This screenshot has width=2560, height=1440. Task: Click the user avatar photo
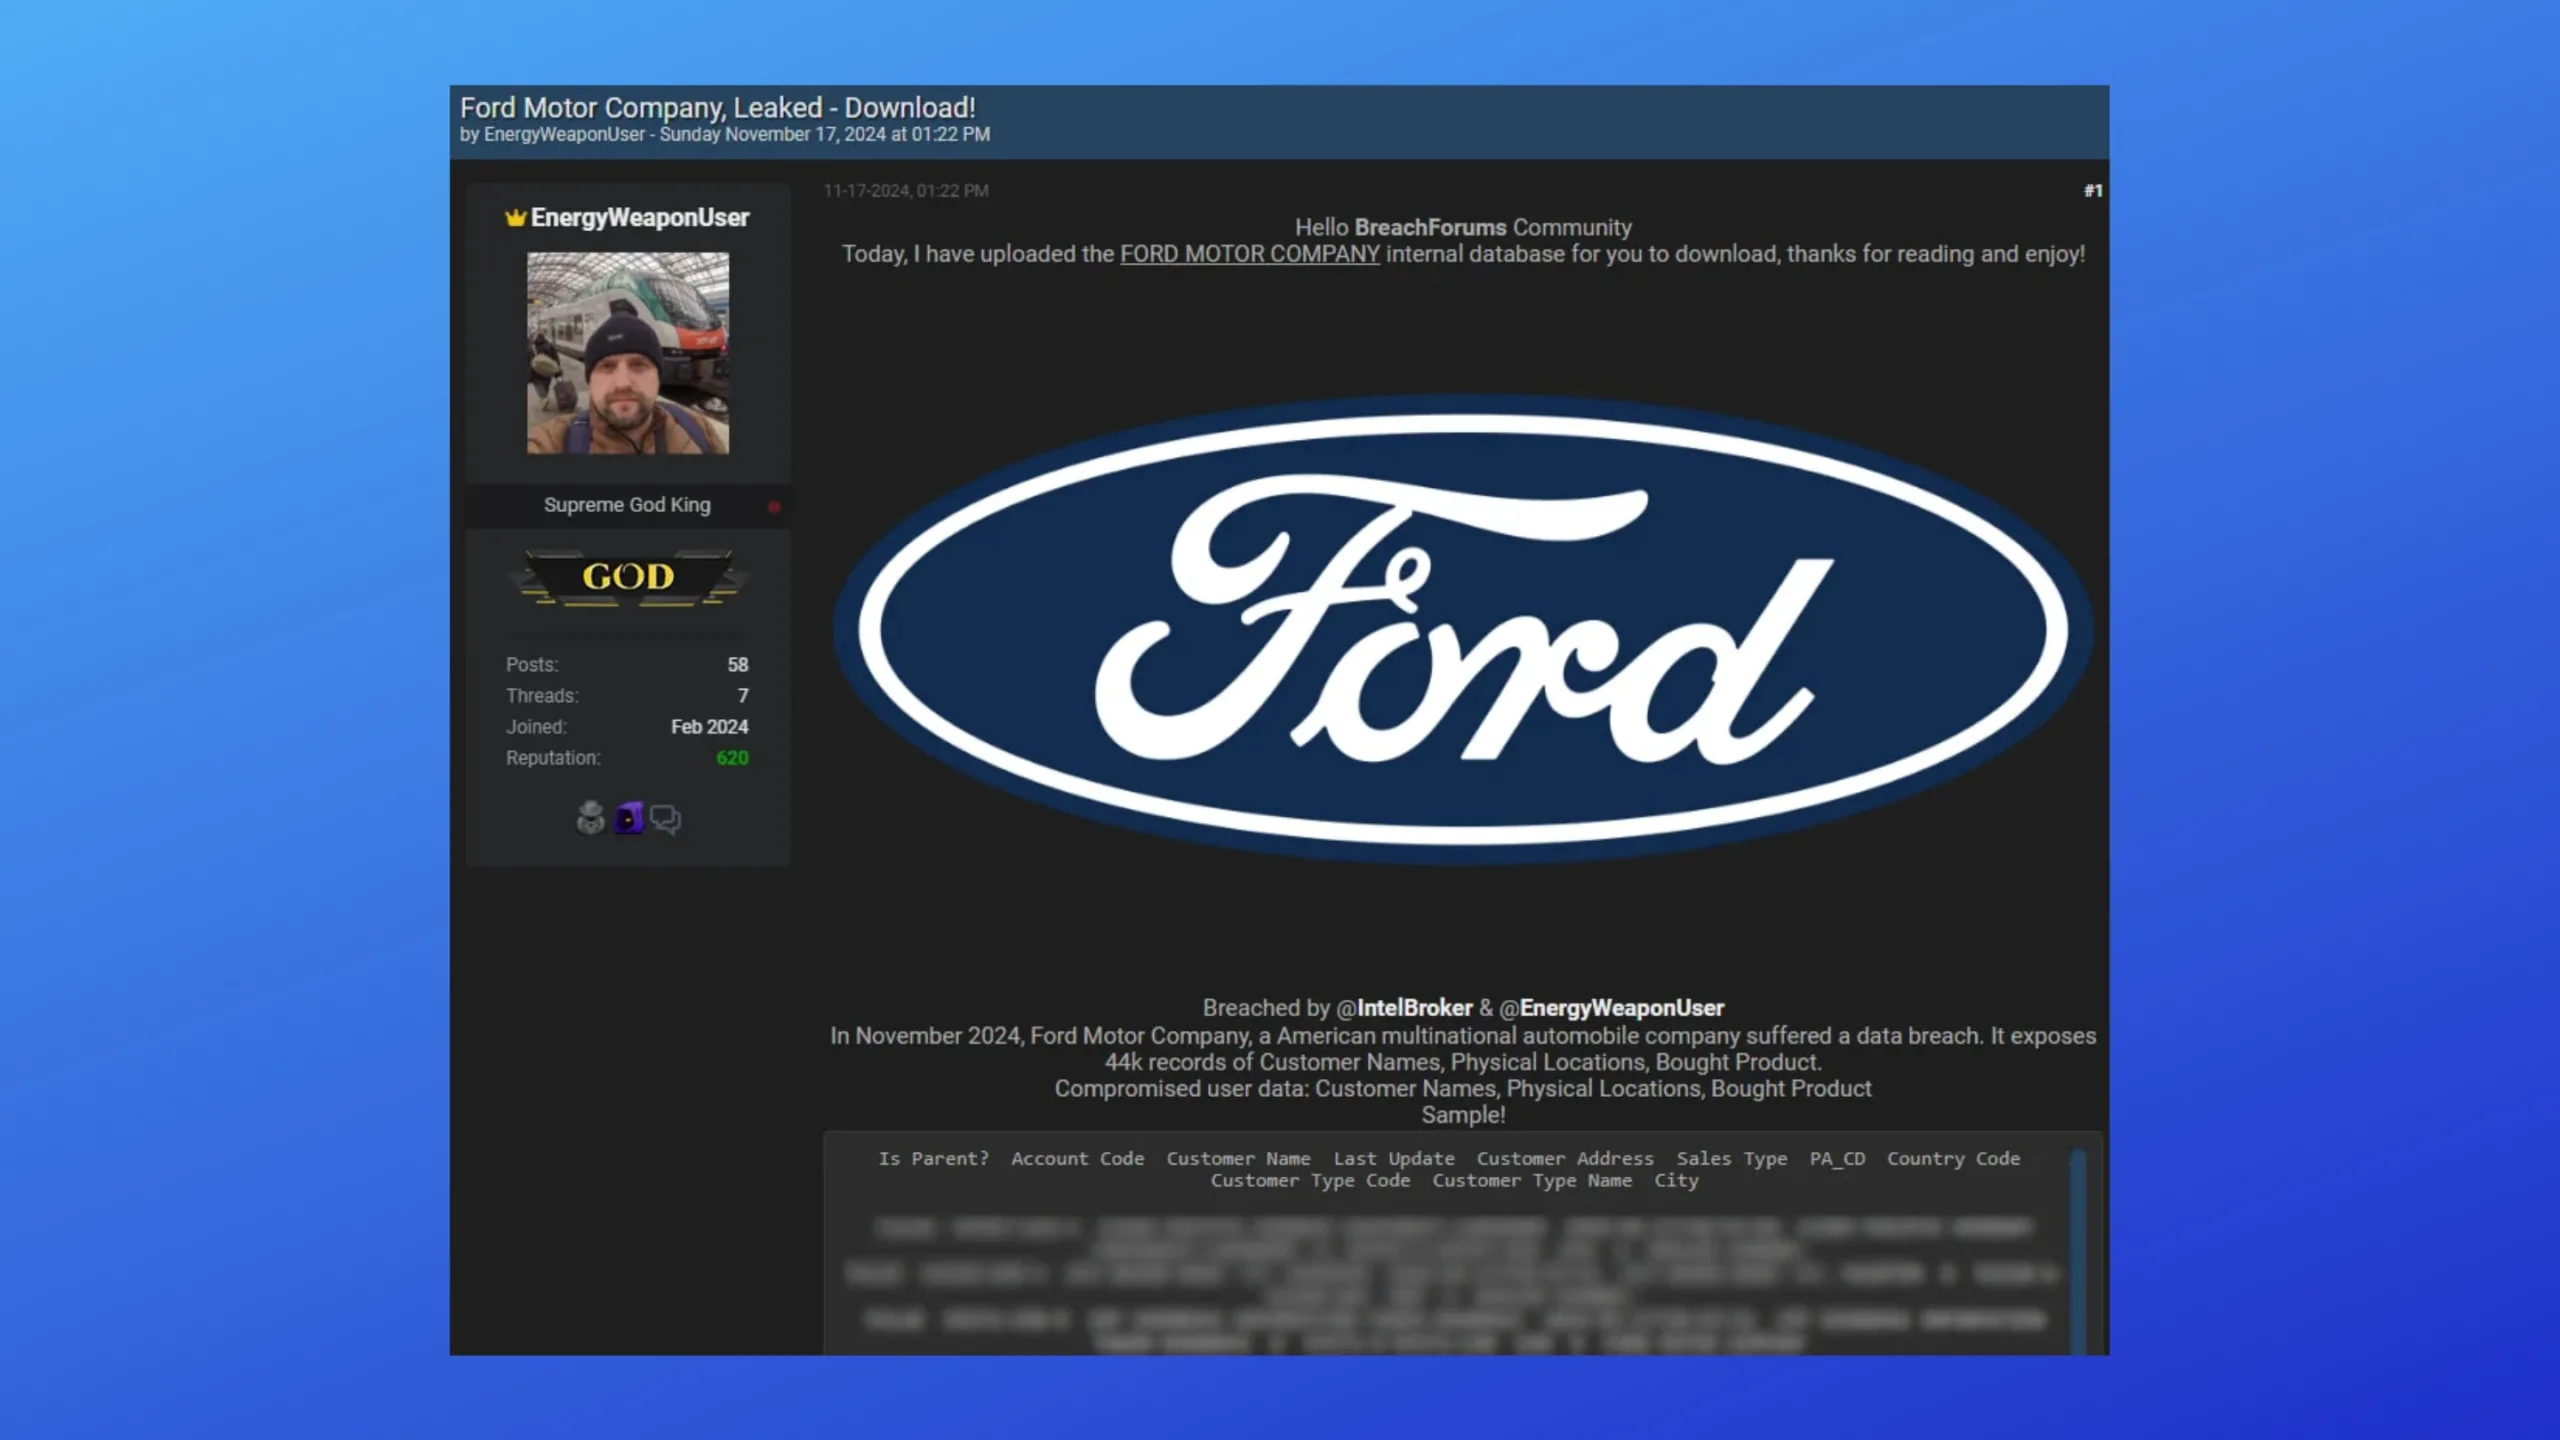point(628,353)
